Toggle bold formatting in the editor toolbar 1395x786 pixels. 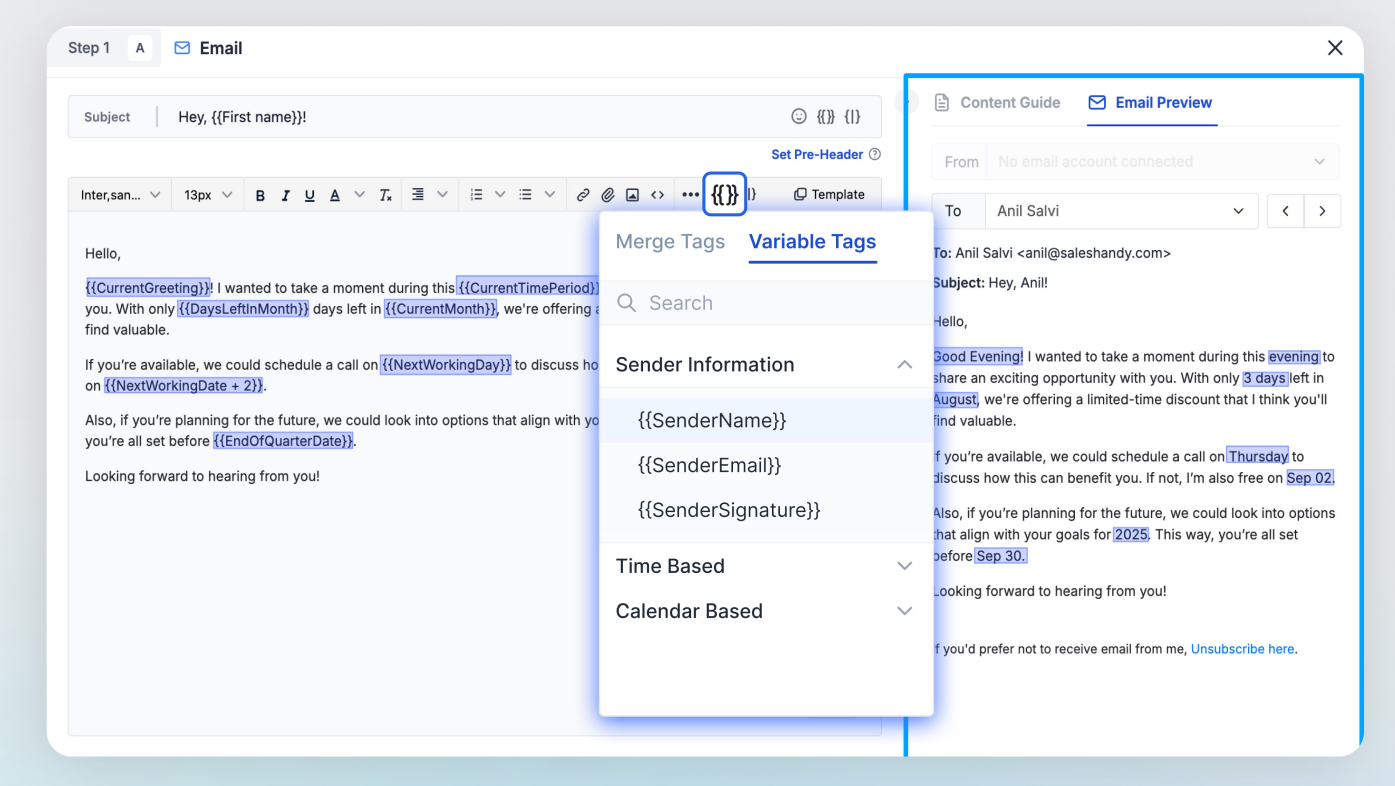[x=260, y=195]
